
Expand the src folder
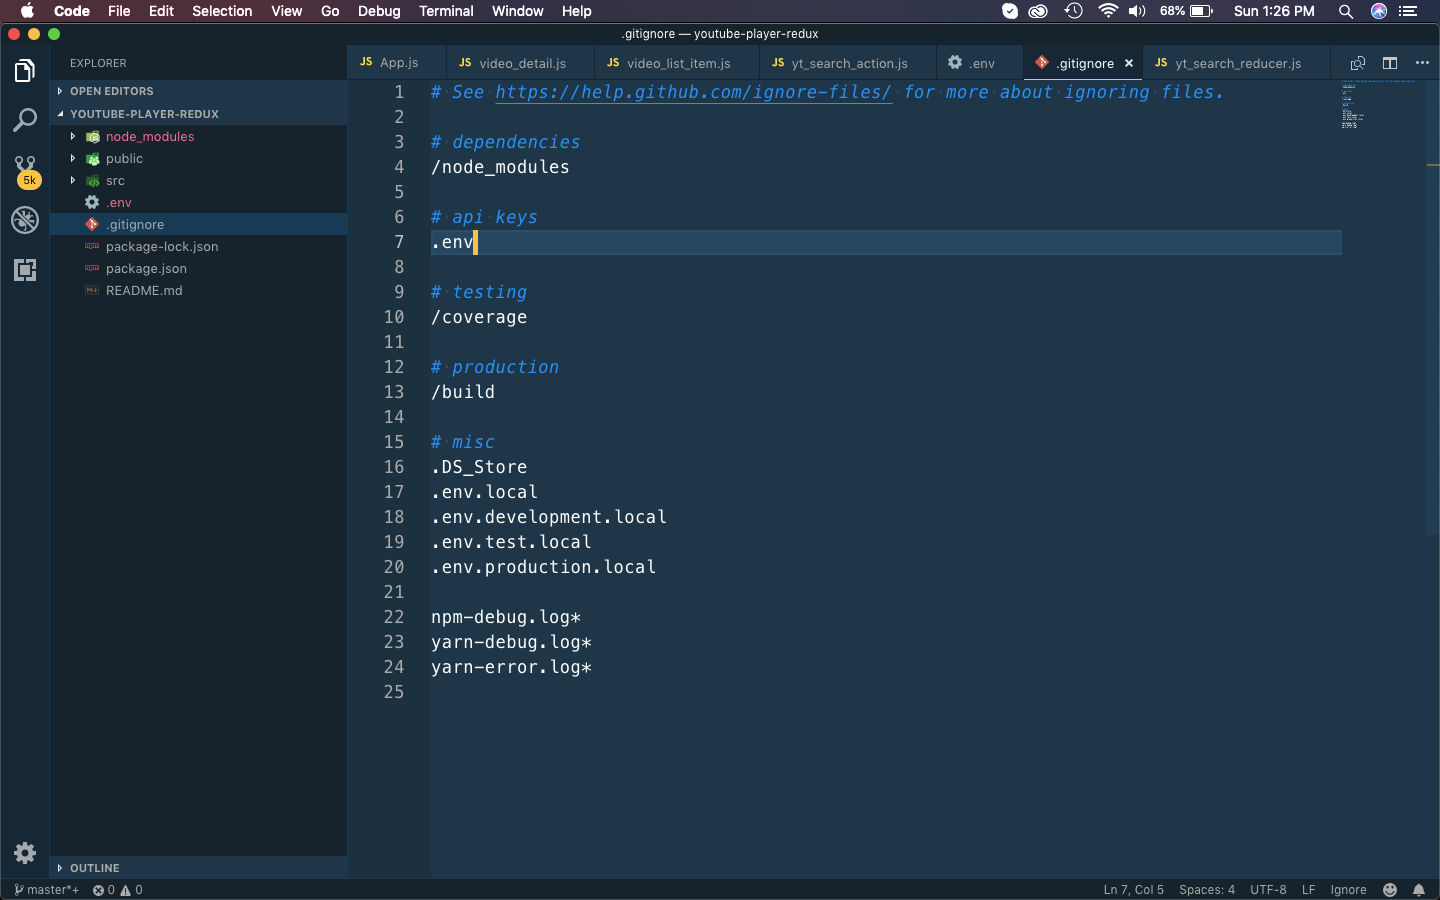[199, 181]
